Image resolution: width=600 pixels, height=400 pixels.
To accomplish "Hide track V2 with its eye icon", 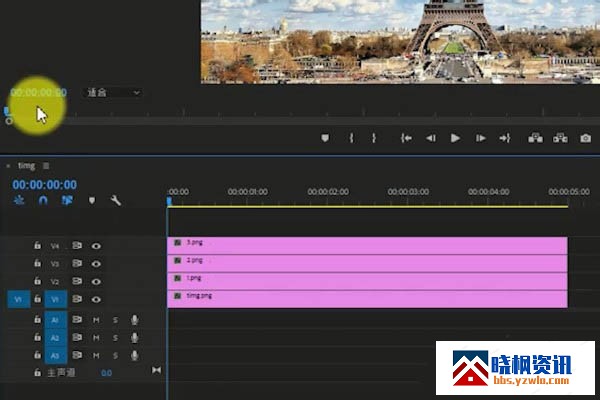I will (x=96, y=282).
